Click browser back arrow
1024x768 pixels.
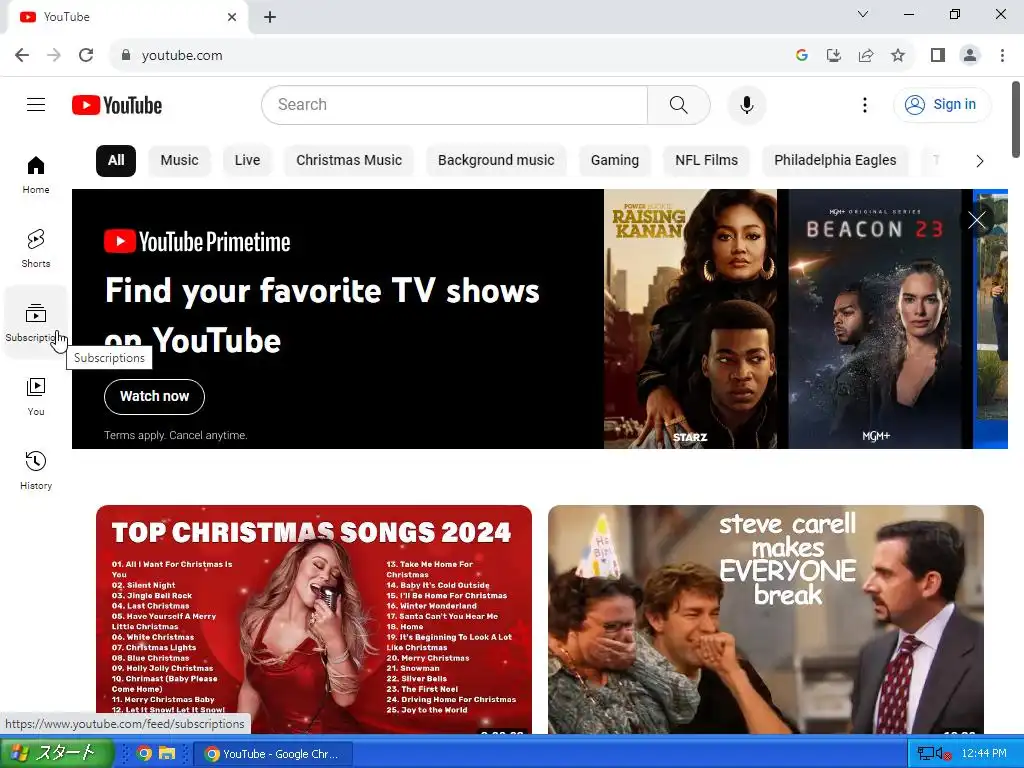point(22,55)
